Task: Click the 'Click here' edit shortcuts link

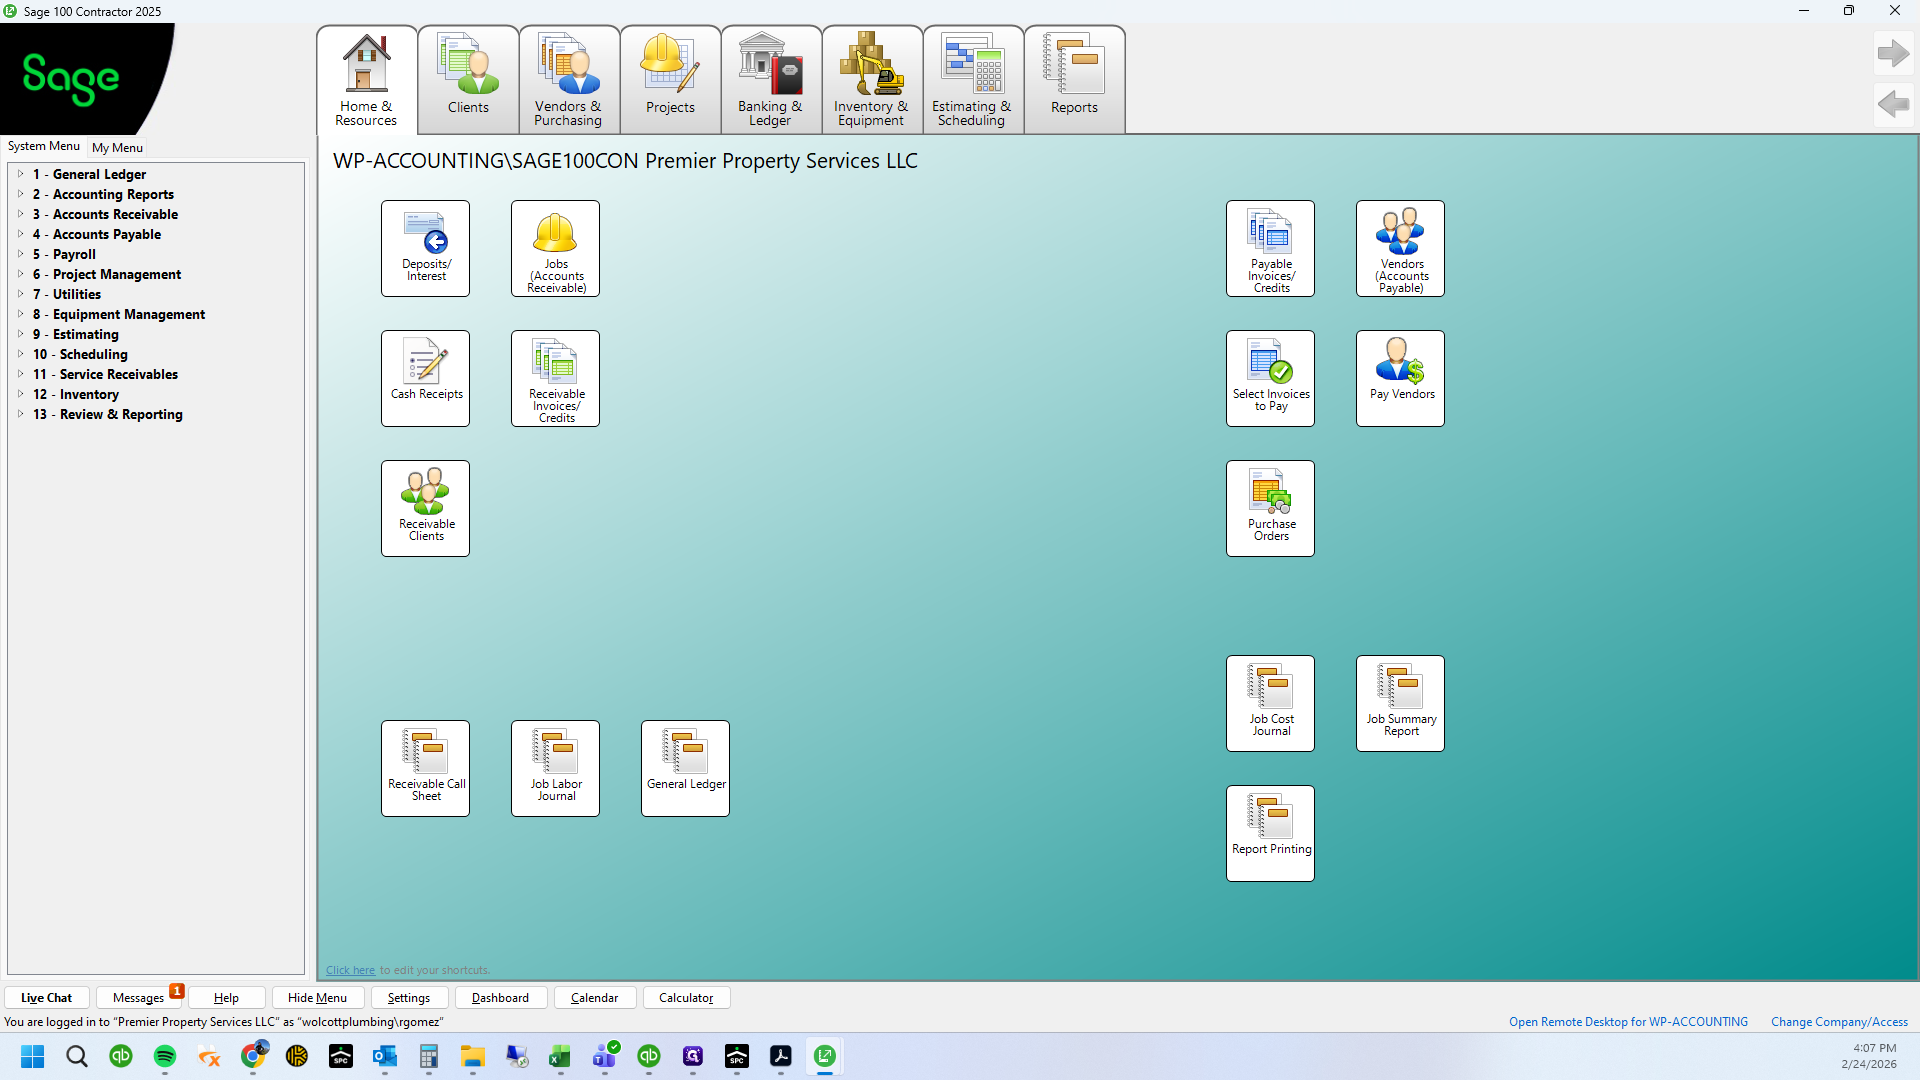Action: [x=350, y=970]
